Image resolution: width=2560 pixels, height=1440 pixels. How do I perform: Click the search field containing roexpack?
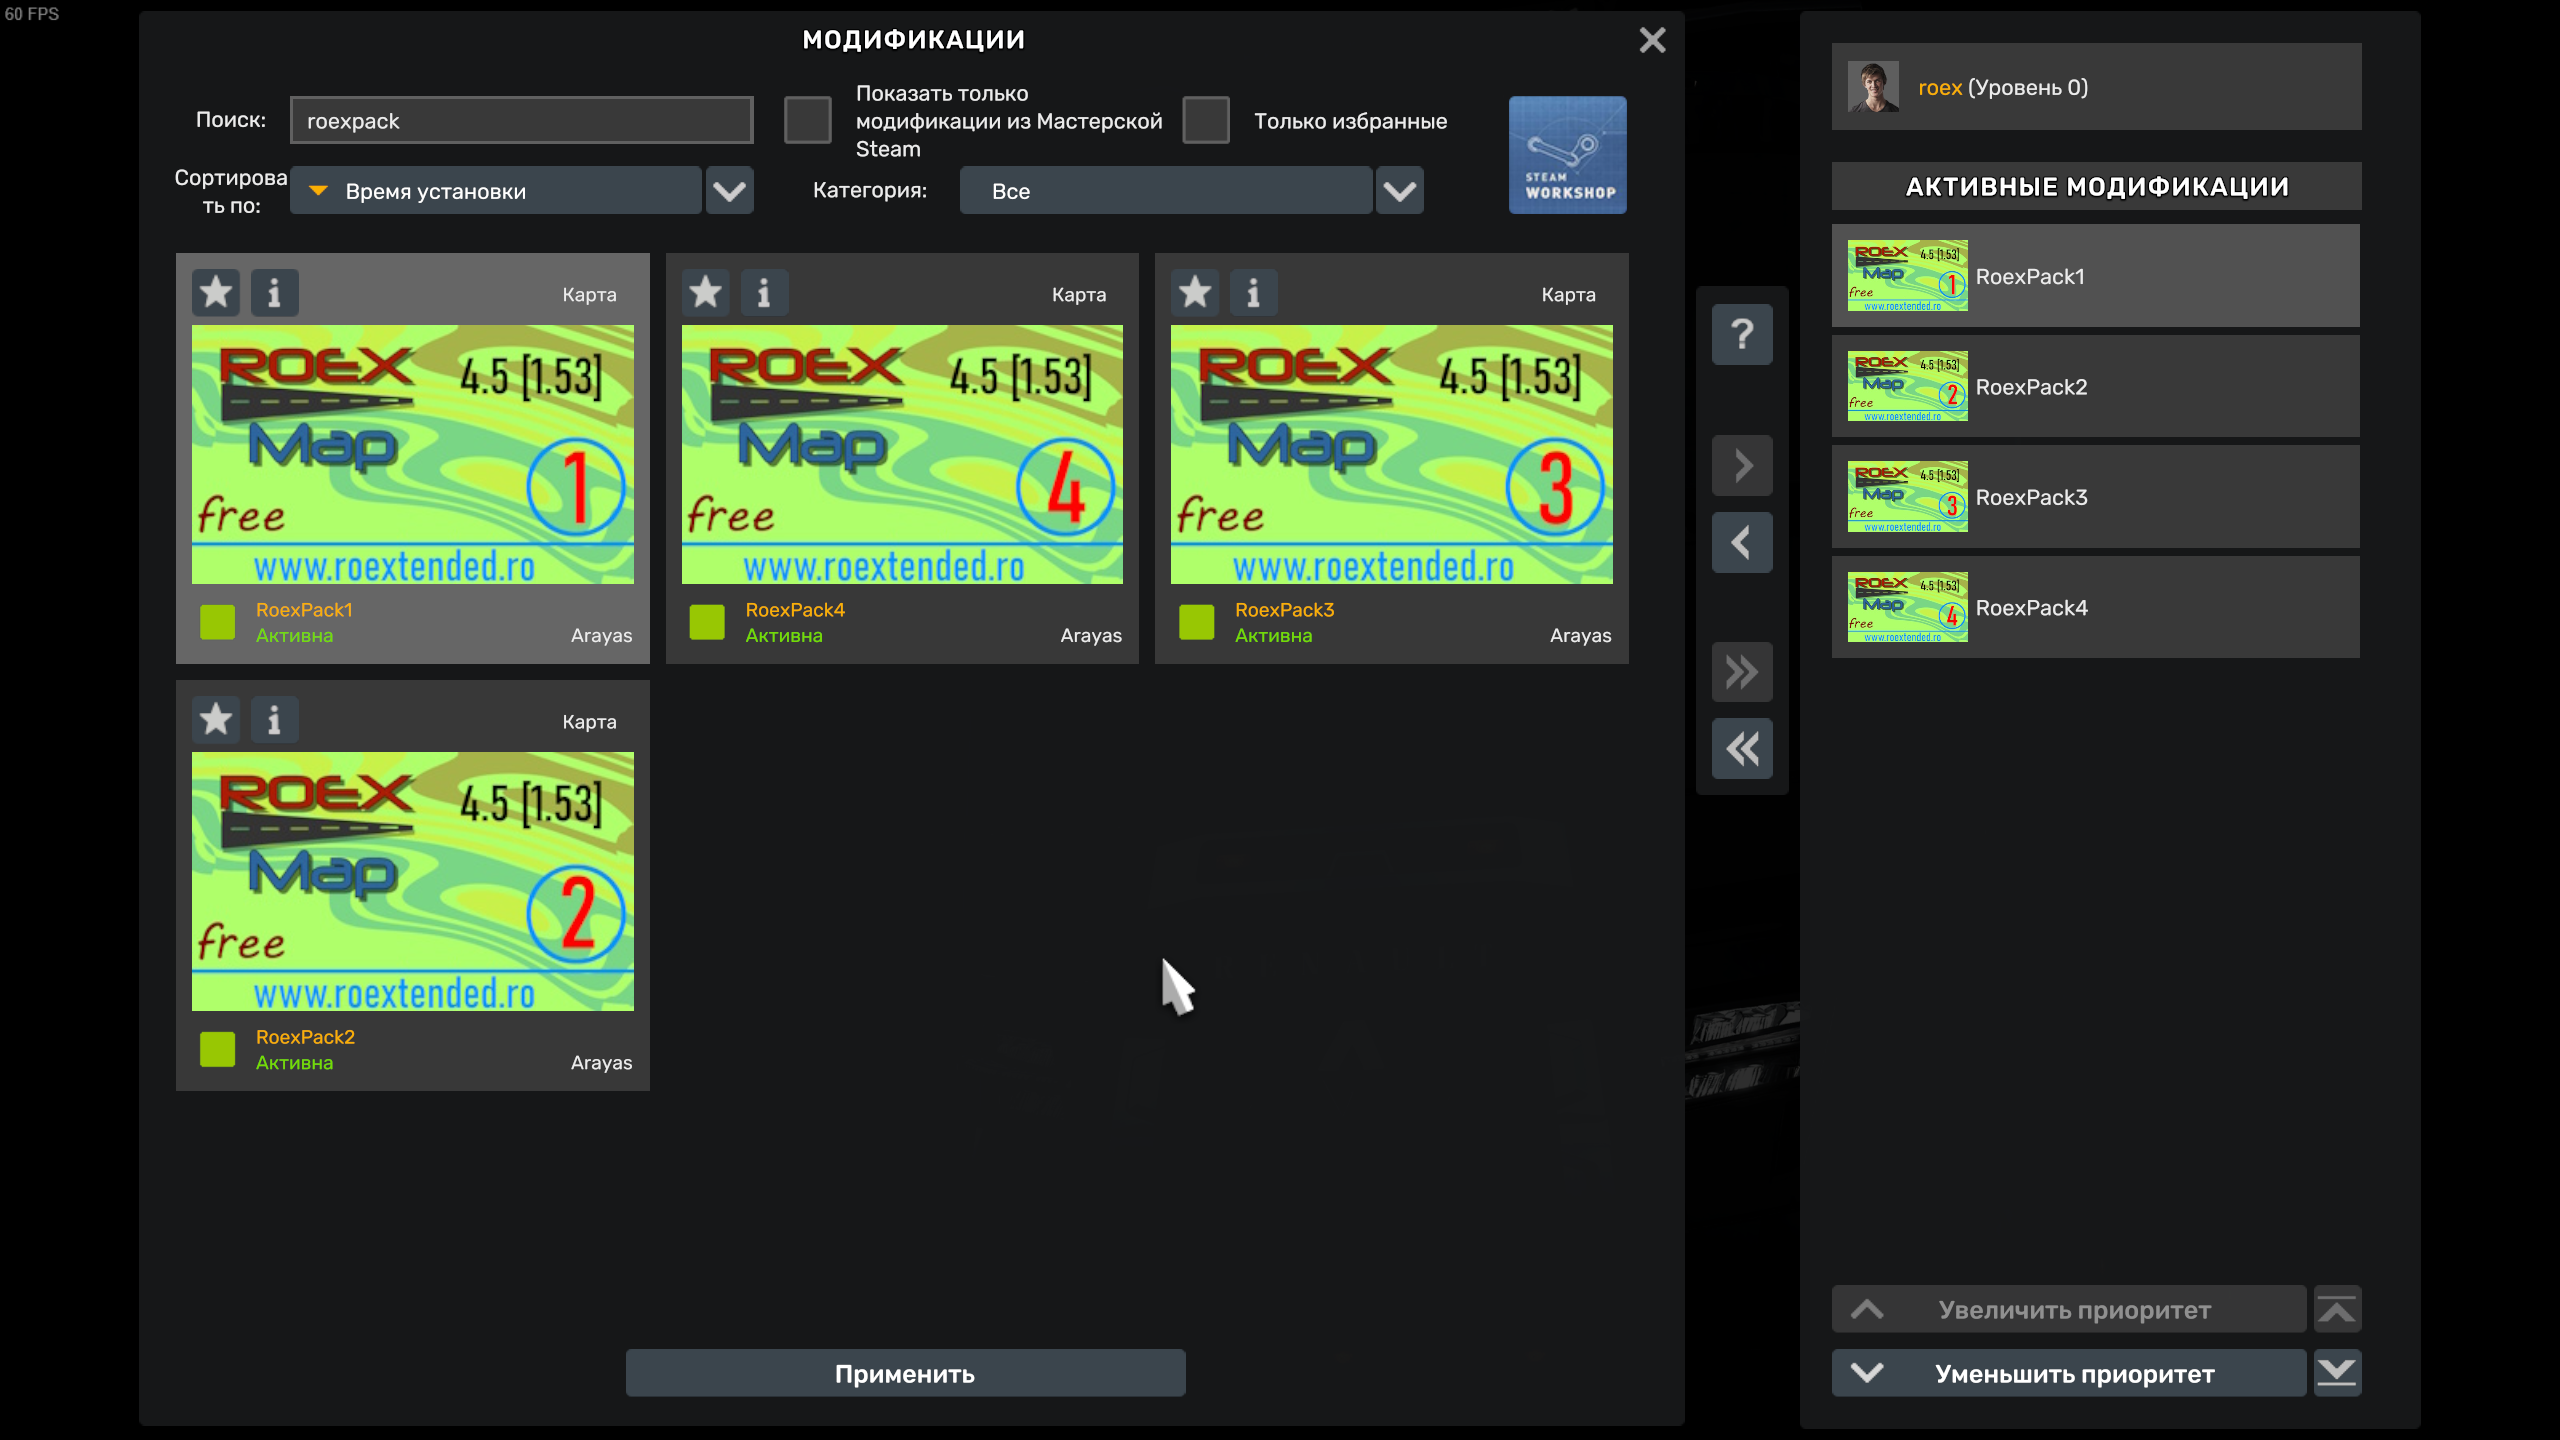point(521,120)
